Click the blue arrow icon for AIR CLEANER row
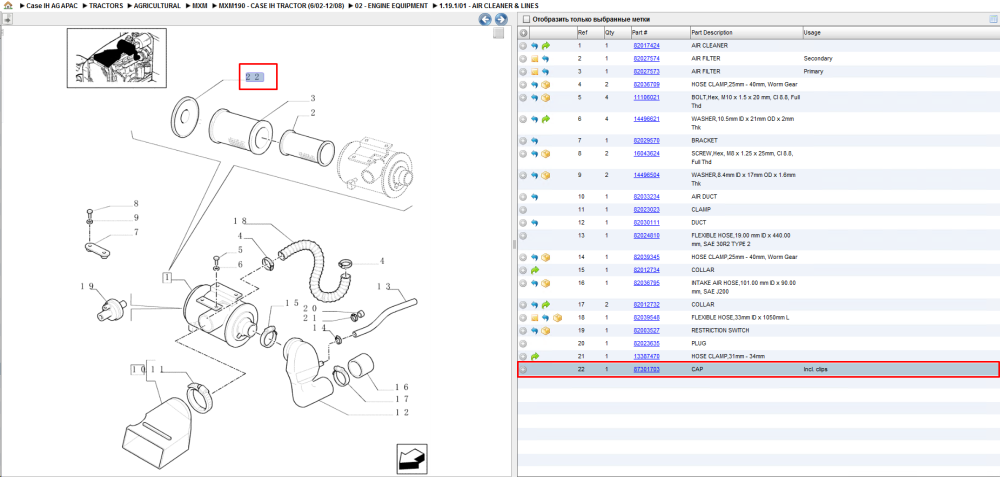The image size is (1000, 477). 534,46
